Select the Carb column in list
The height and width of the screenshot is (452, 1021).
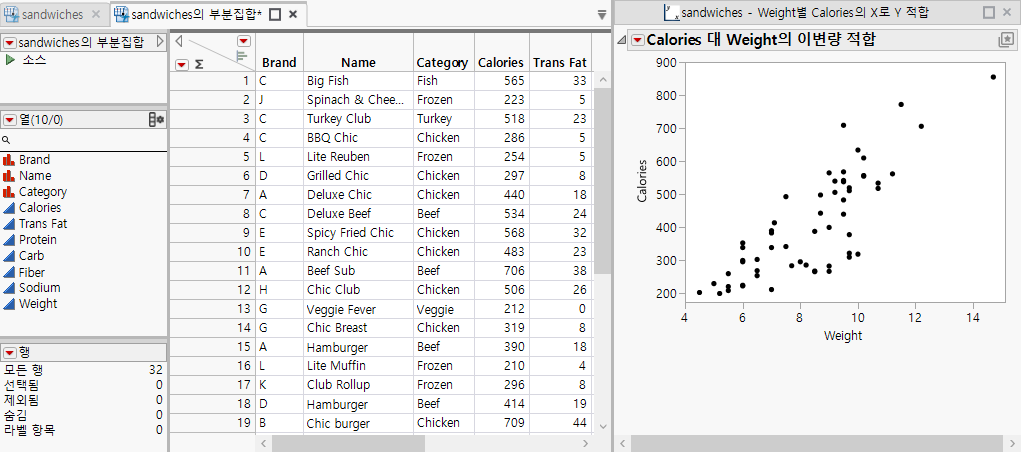click(31, 256)
